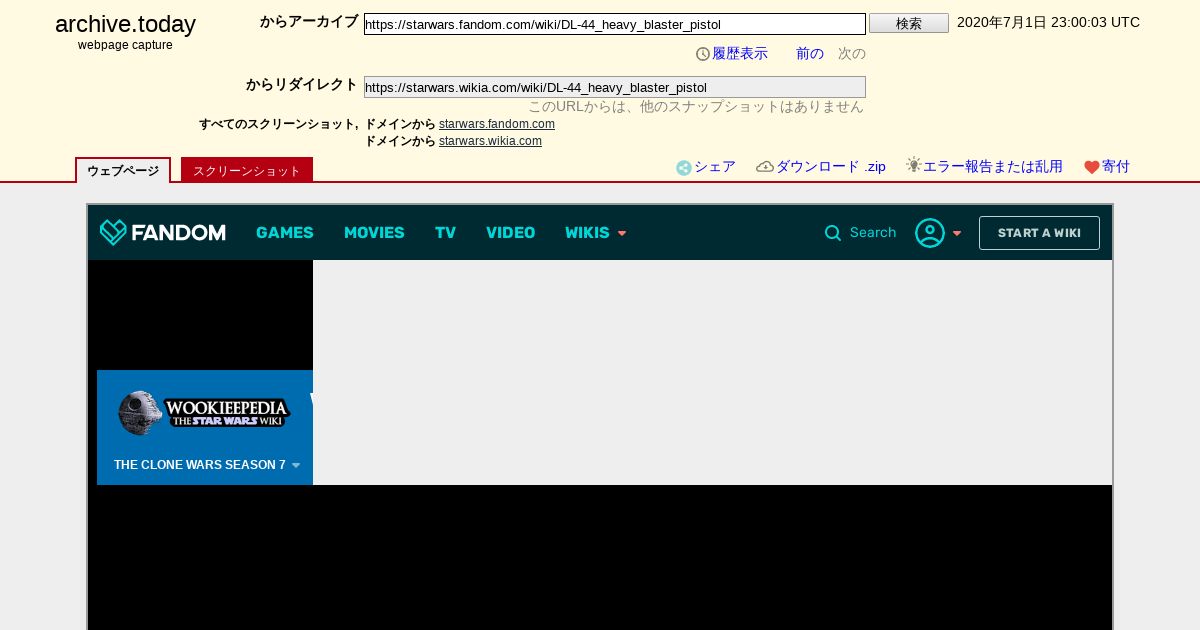Click the download cloud icon

(x=765, y=167)
